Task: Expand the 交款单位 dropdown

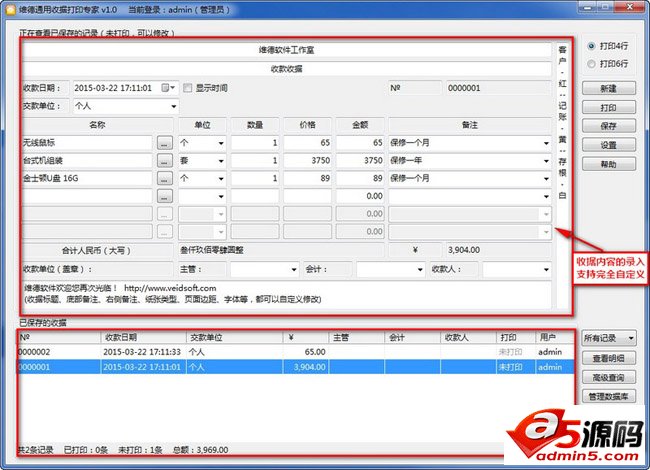Action: click(x=174, y=107)
